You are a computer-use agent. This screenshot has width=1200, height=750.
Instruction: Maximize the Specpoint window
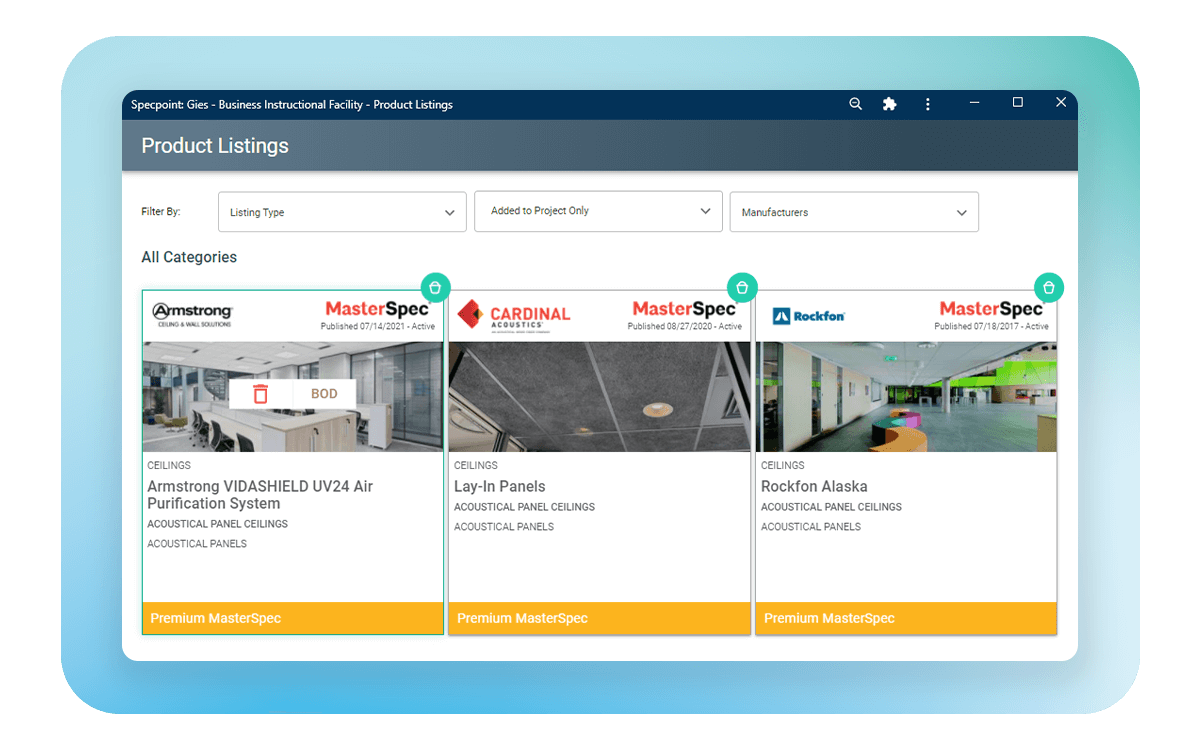(1017, 103)
